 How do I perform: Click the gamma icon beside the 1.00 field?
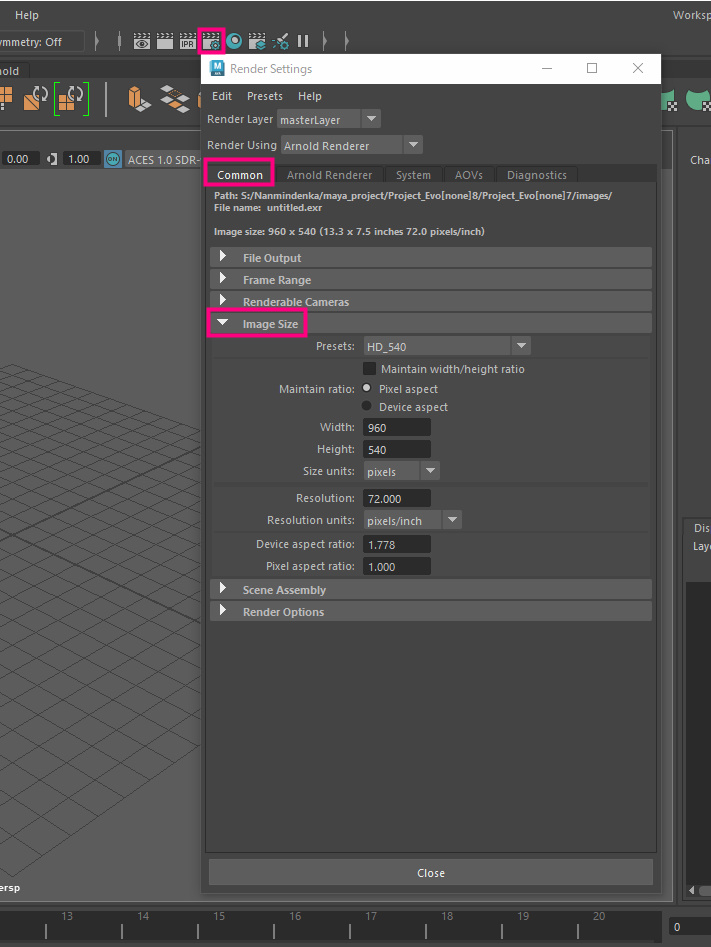point(53,159)
